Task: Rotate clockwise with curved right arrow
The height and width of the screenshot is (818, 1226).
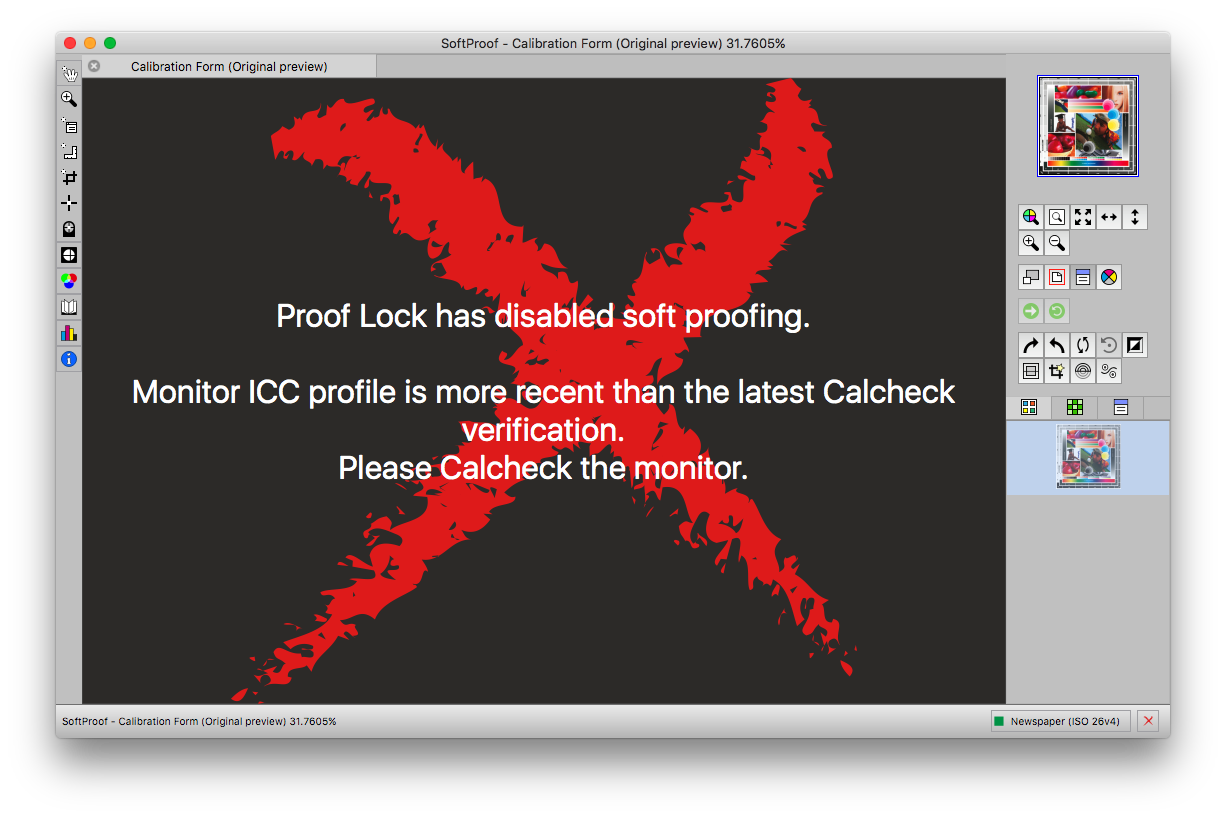Action: tap(1031, 346)
